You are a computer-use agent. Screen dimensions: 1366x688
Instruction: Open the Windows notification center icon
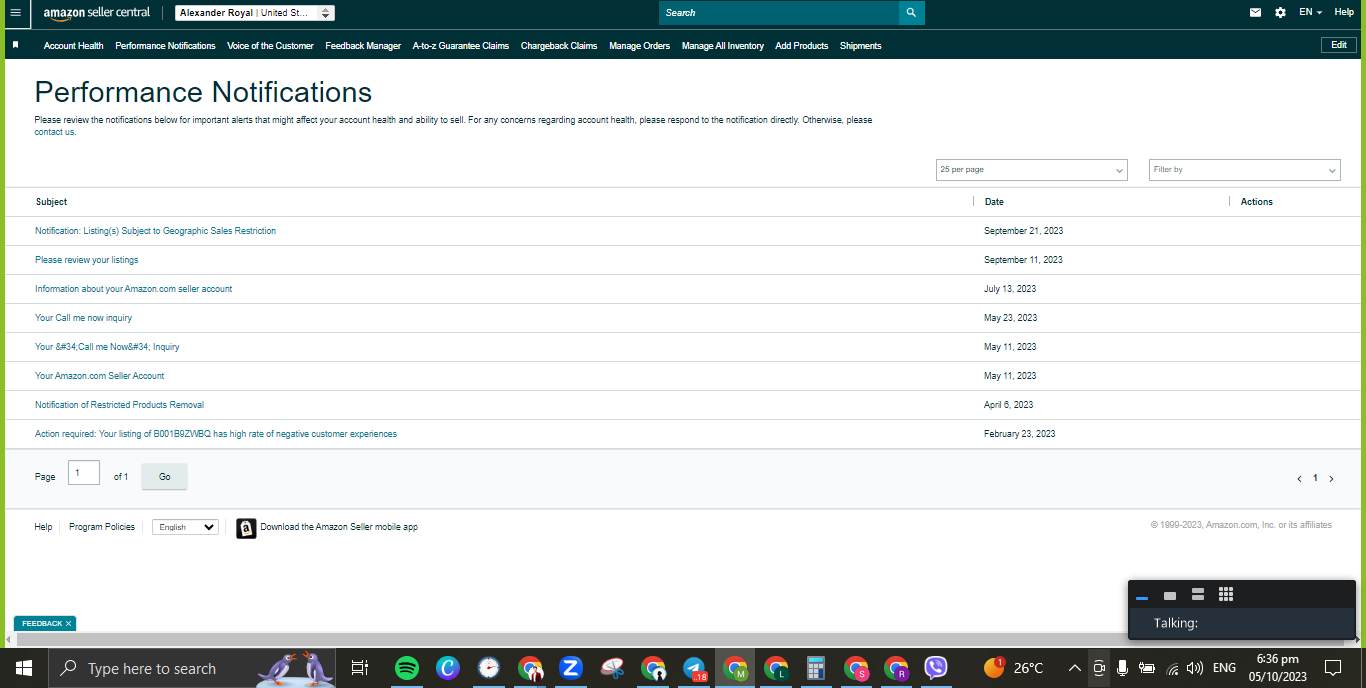coord(1333,668)
